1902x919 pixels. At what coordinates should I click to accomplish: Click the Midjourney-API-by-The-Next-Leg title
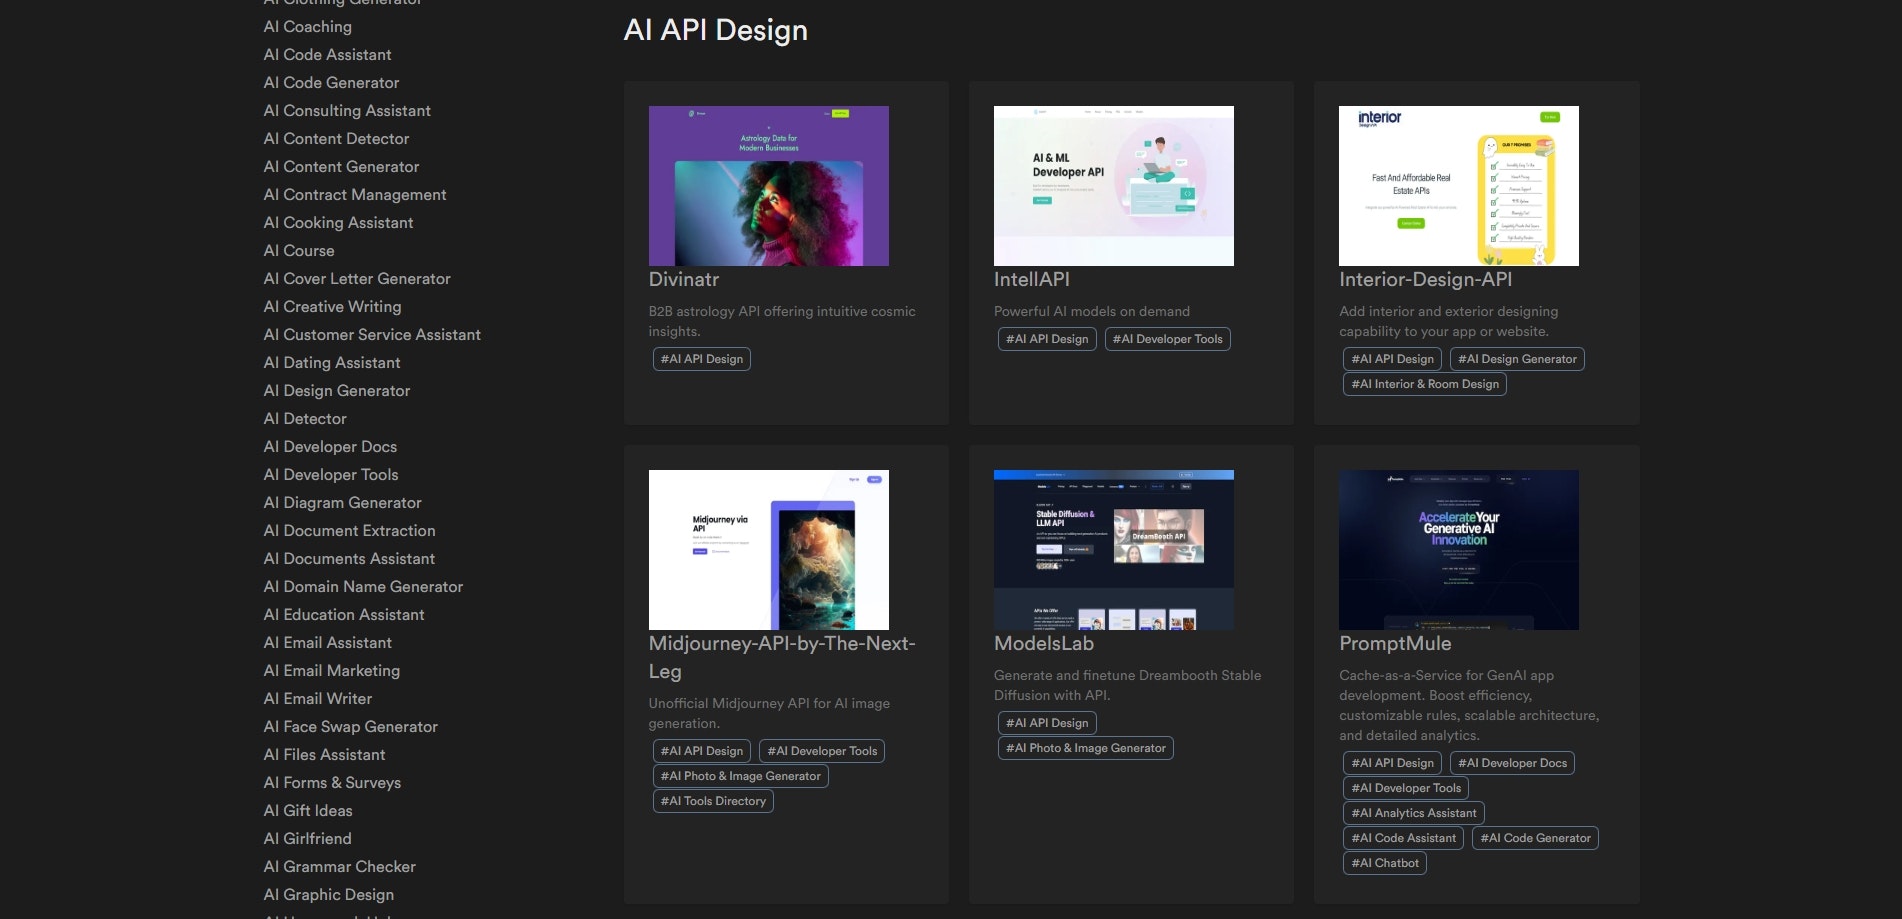pos(782,657)
